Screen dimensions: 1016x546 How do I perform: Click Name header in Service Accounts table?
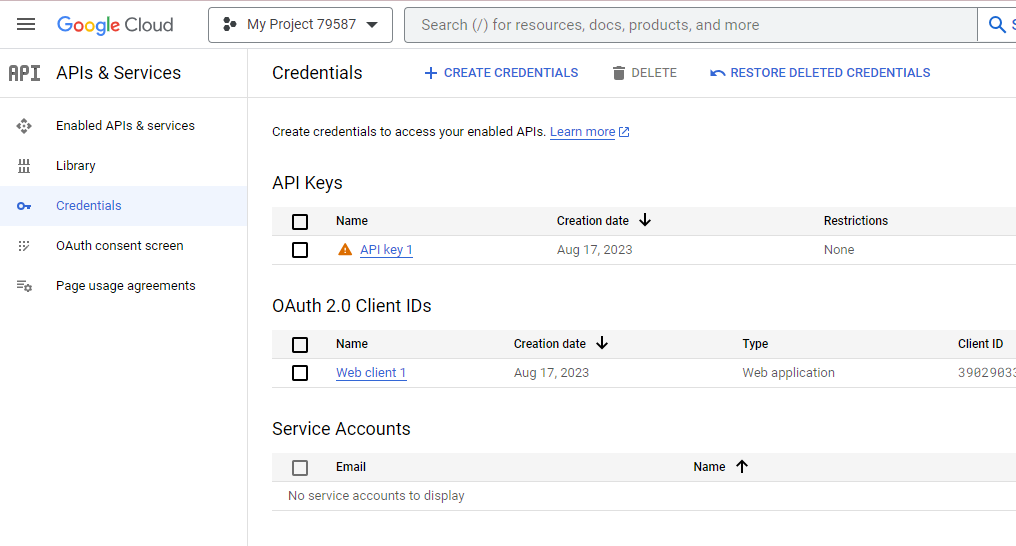[710, 467]
